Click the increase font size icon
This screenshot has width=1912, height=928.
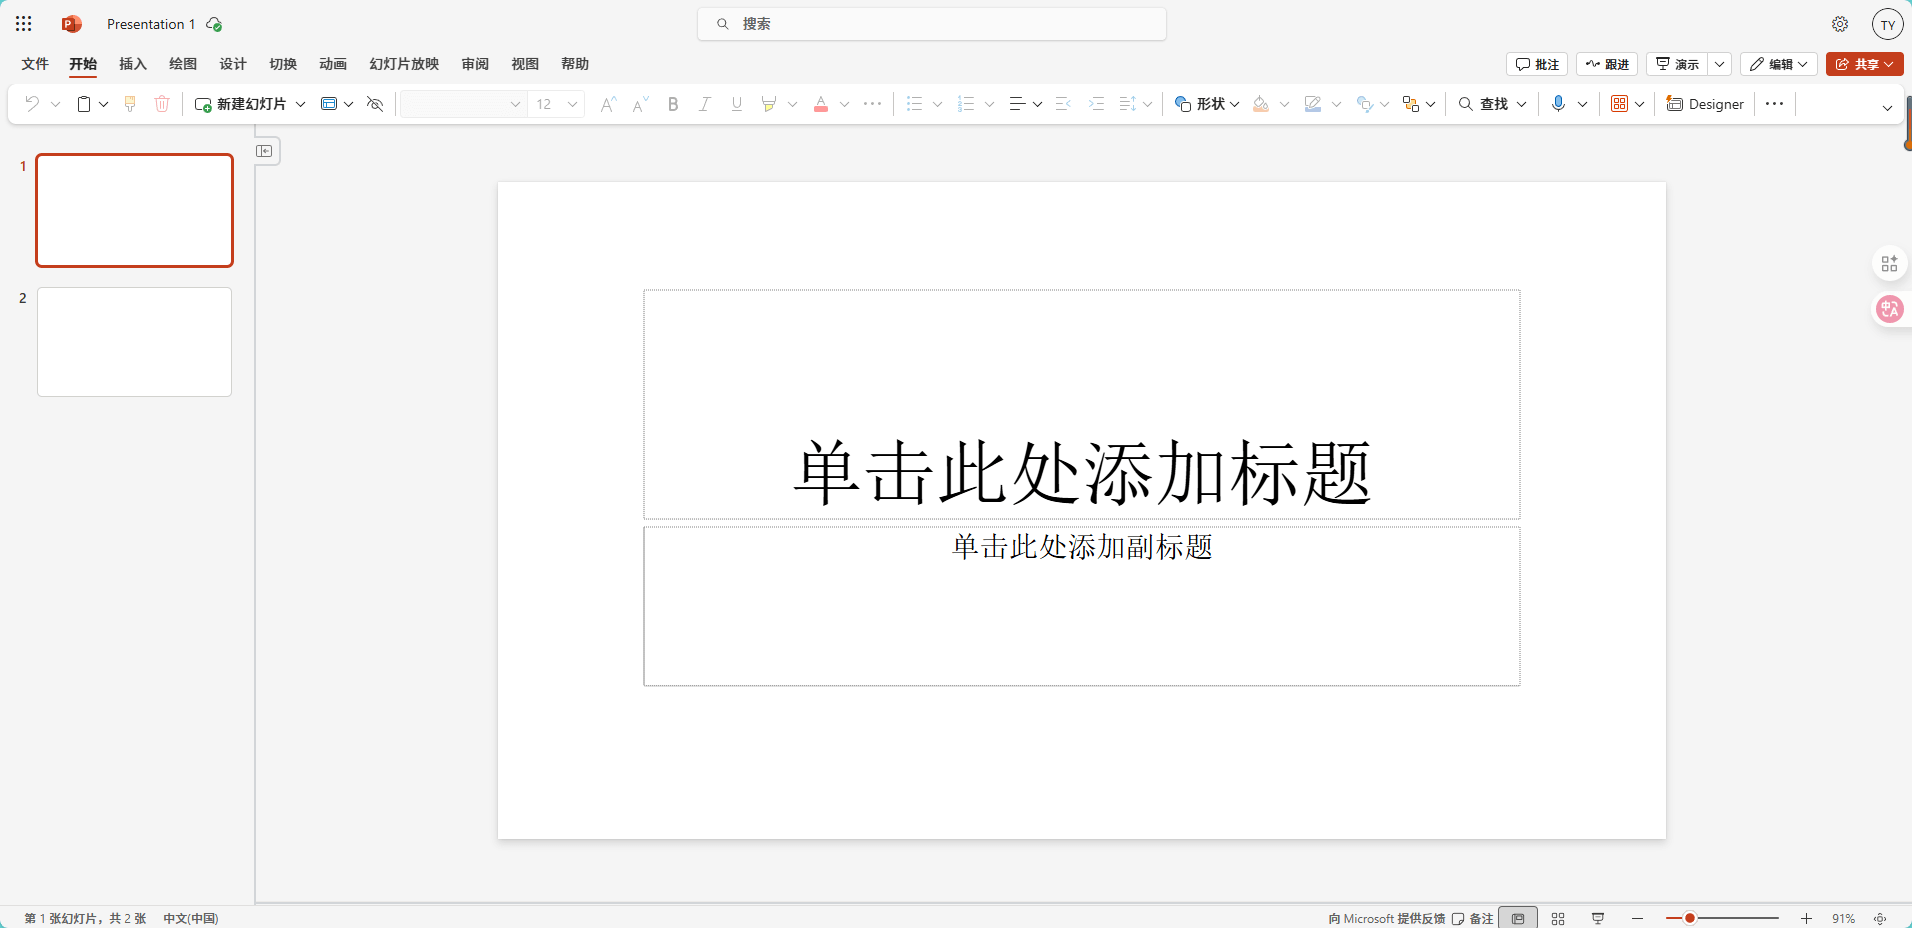click(x=607, y=103)
